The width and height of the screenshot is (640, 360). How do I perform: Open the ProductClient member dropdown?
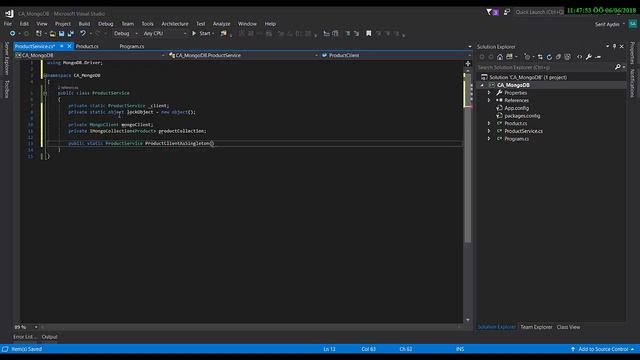[x=396, y=55]
